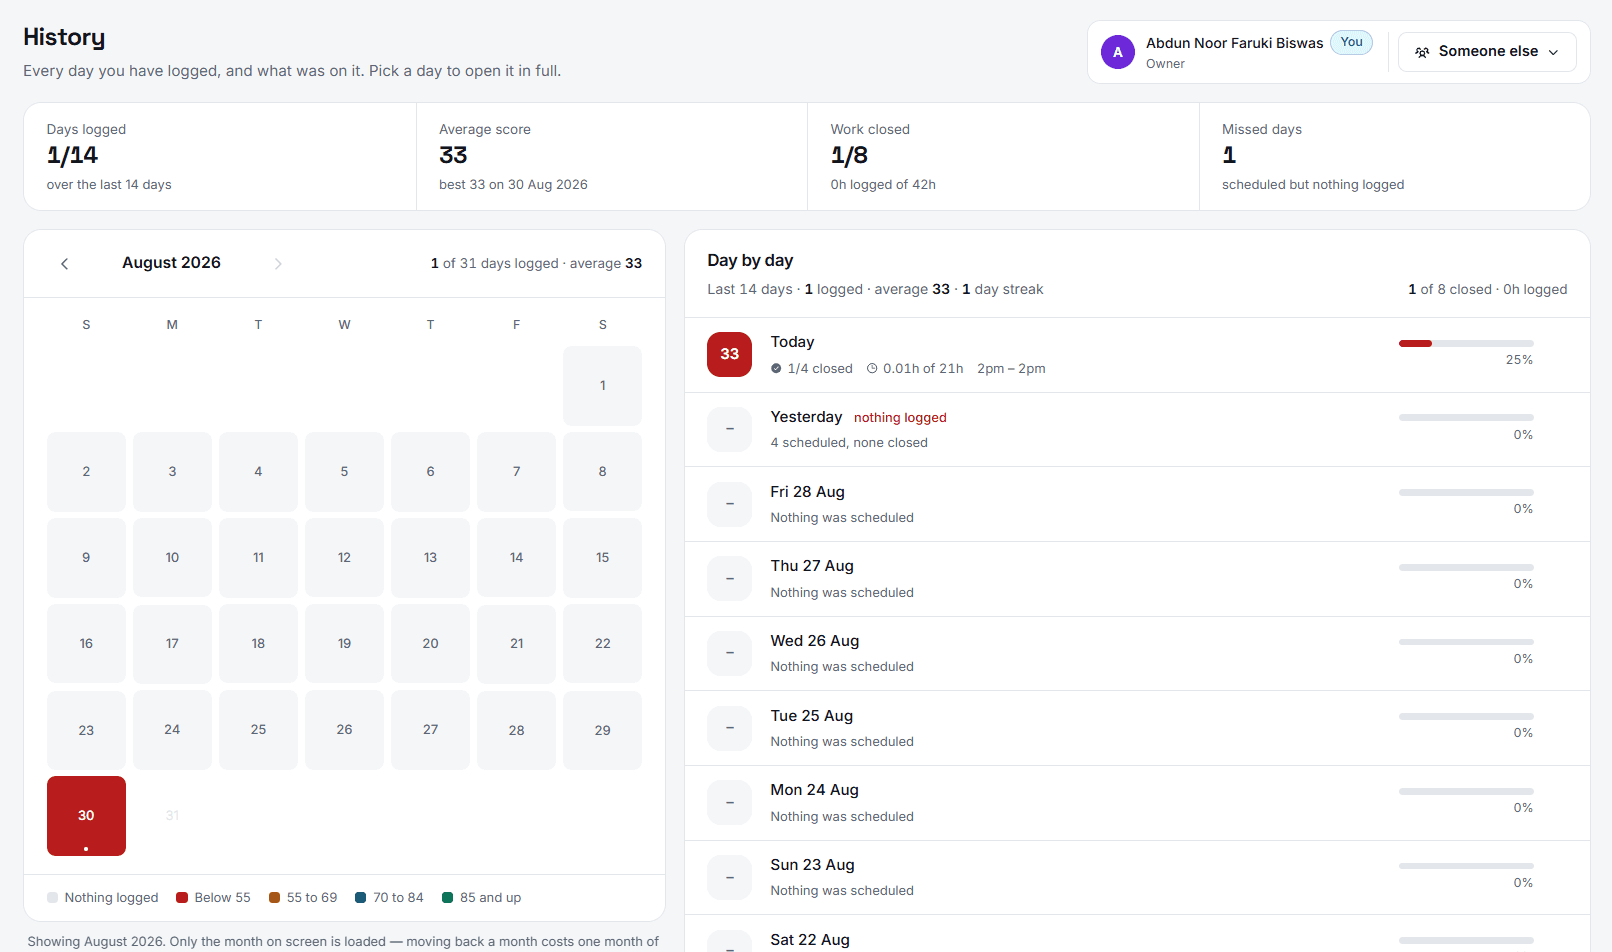Screen dimensions: 1612x952
Task: Click the 'August 2026' month label
Action: pos(171,263)
